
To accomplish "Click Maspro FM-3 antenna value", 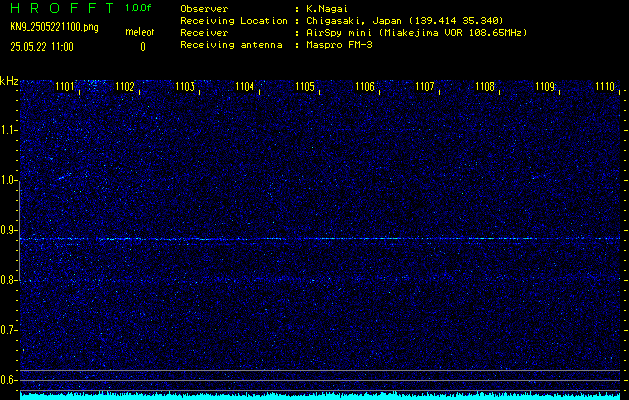I will (339, 45).
